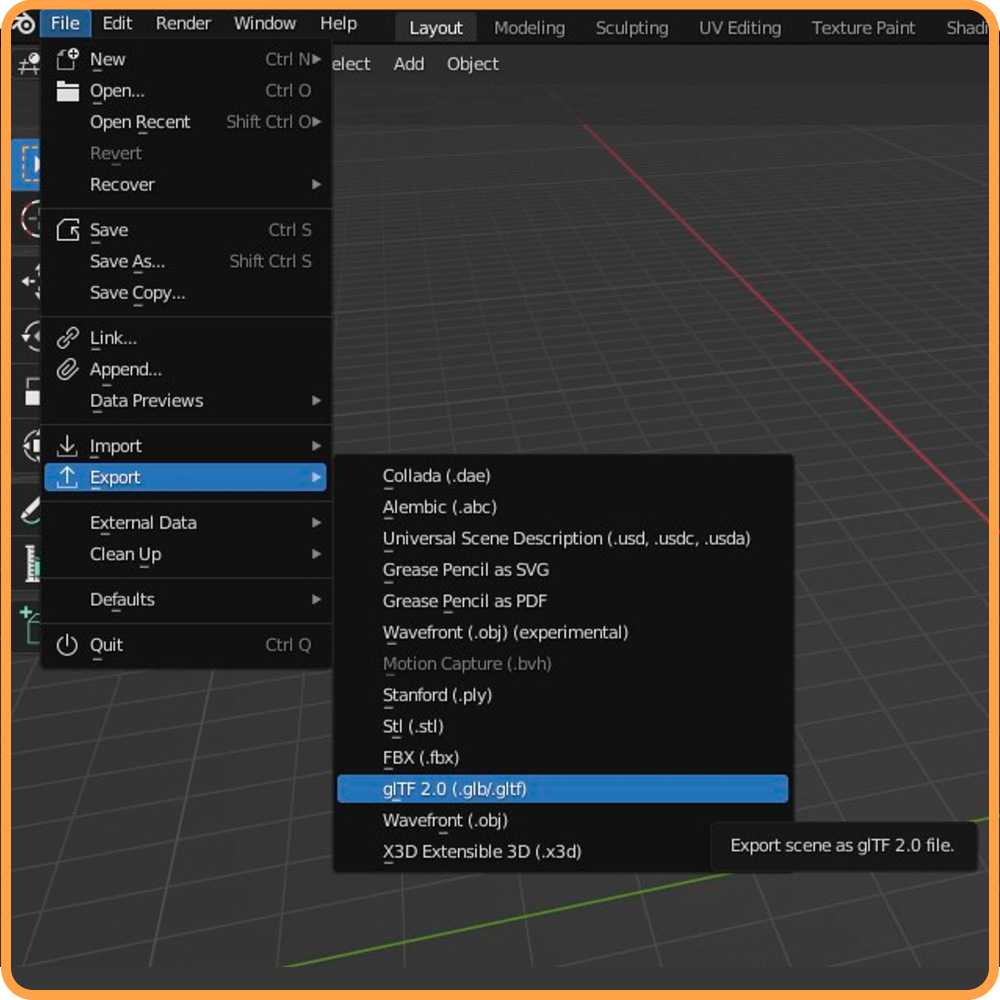Click the Import download-arrow icon
The width and height of the screenshot is (1000, 1000).
pos(68,446)
